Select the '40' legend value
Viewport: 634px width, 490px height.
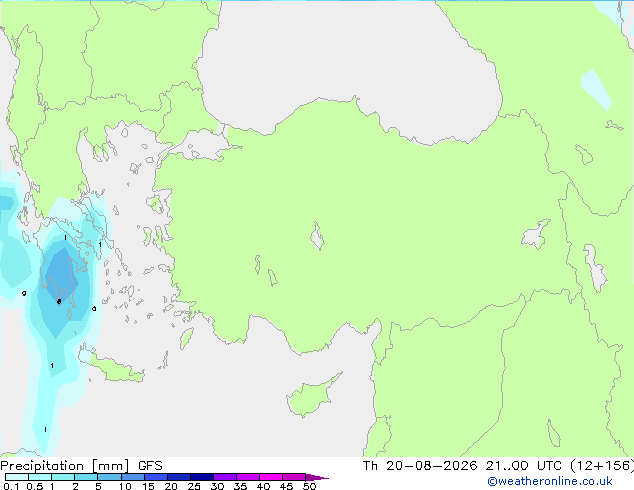pos(263,486)
